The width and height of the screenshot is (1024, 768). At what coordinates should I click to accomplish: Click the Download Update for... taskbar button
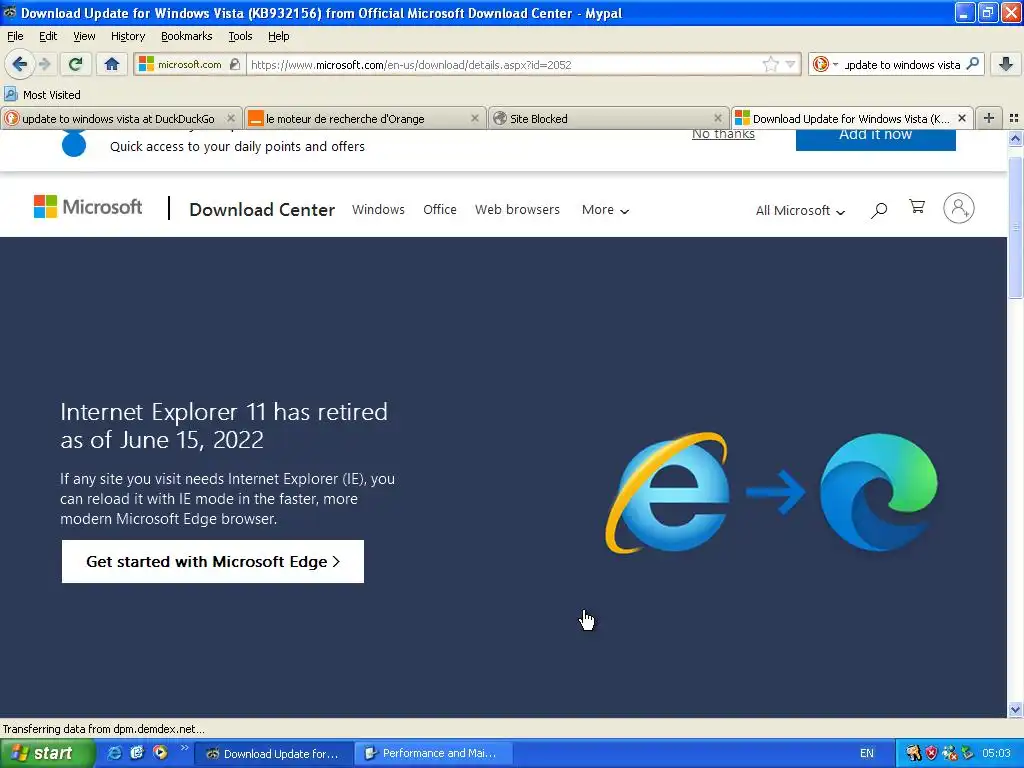(x=276, y=753)
